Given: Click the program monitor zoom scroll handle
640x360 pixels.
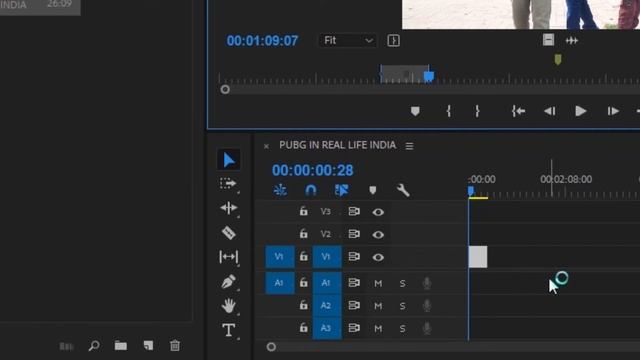Looking at the screenshot, I should point(225,89).
